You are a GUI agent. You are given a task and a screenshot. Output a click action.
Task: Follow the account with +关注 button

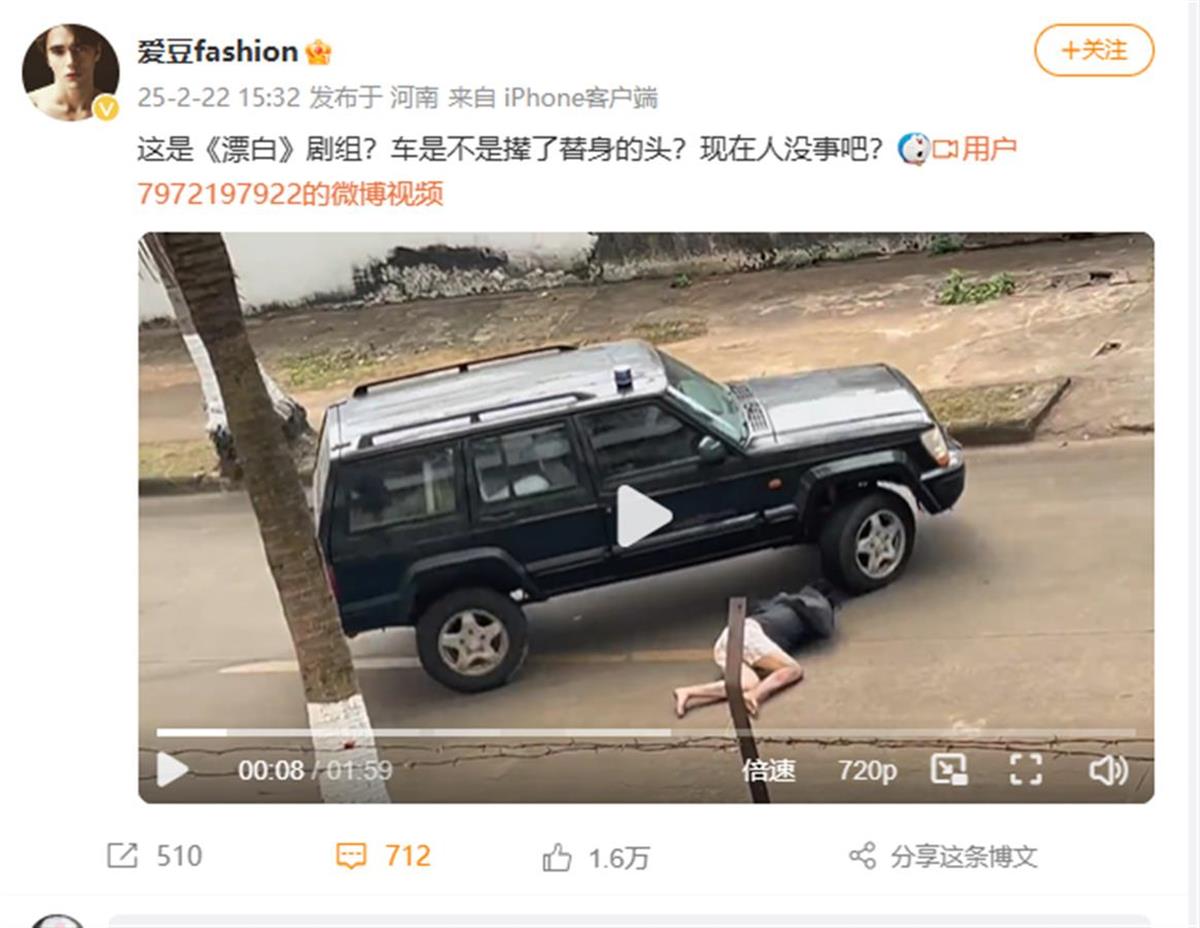(1094, 50)
